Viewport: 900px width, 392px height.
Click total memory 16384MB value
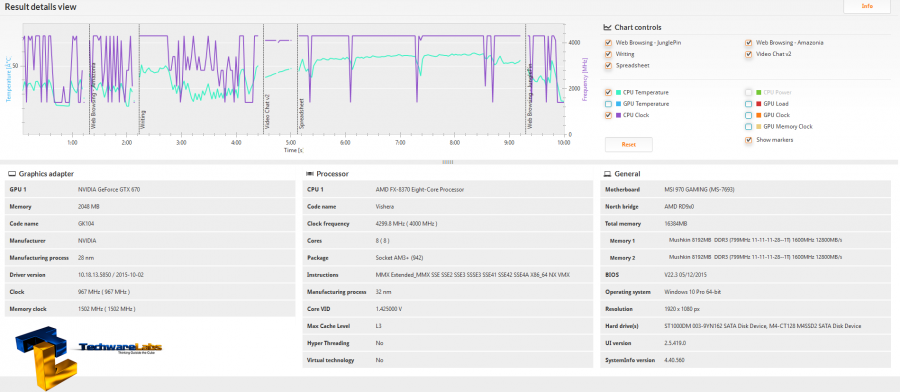[676, 224]
